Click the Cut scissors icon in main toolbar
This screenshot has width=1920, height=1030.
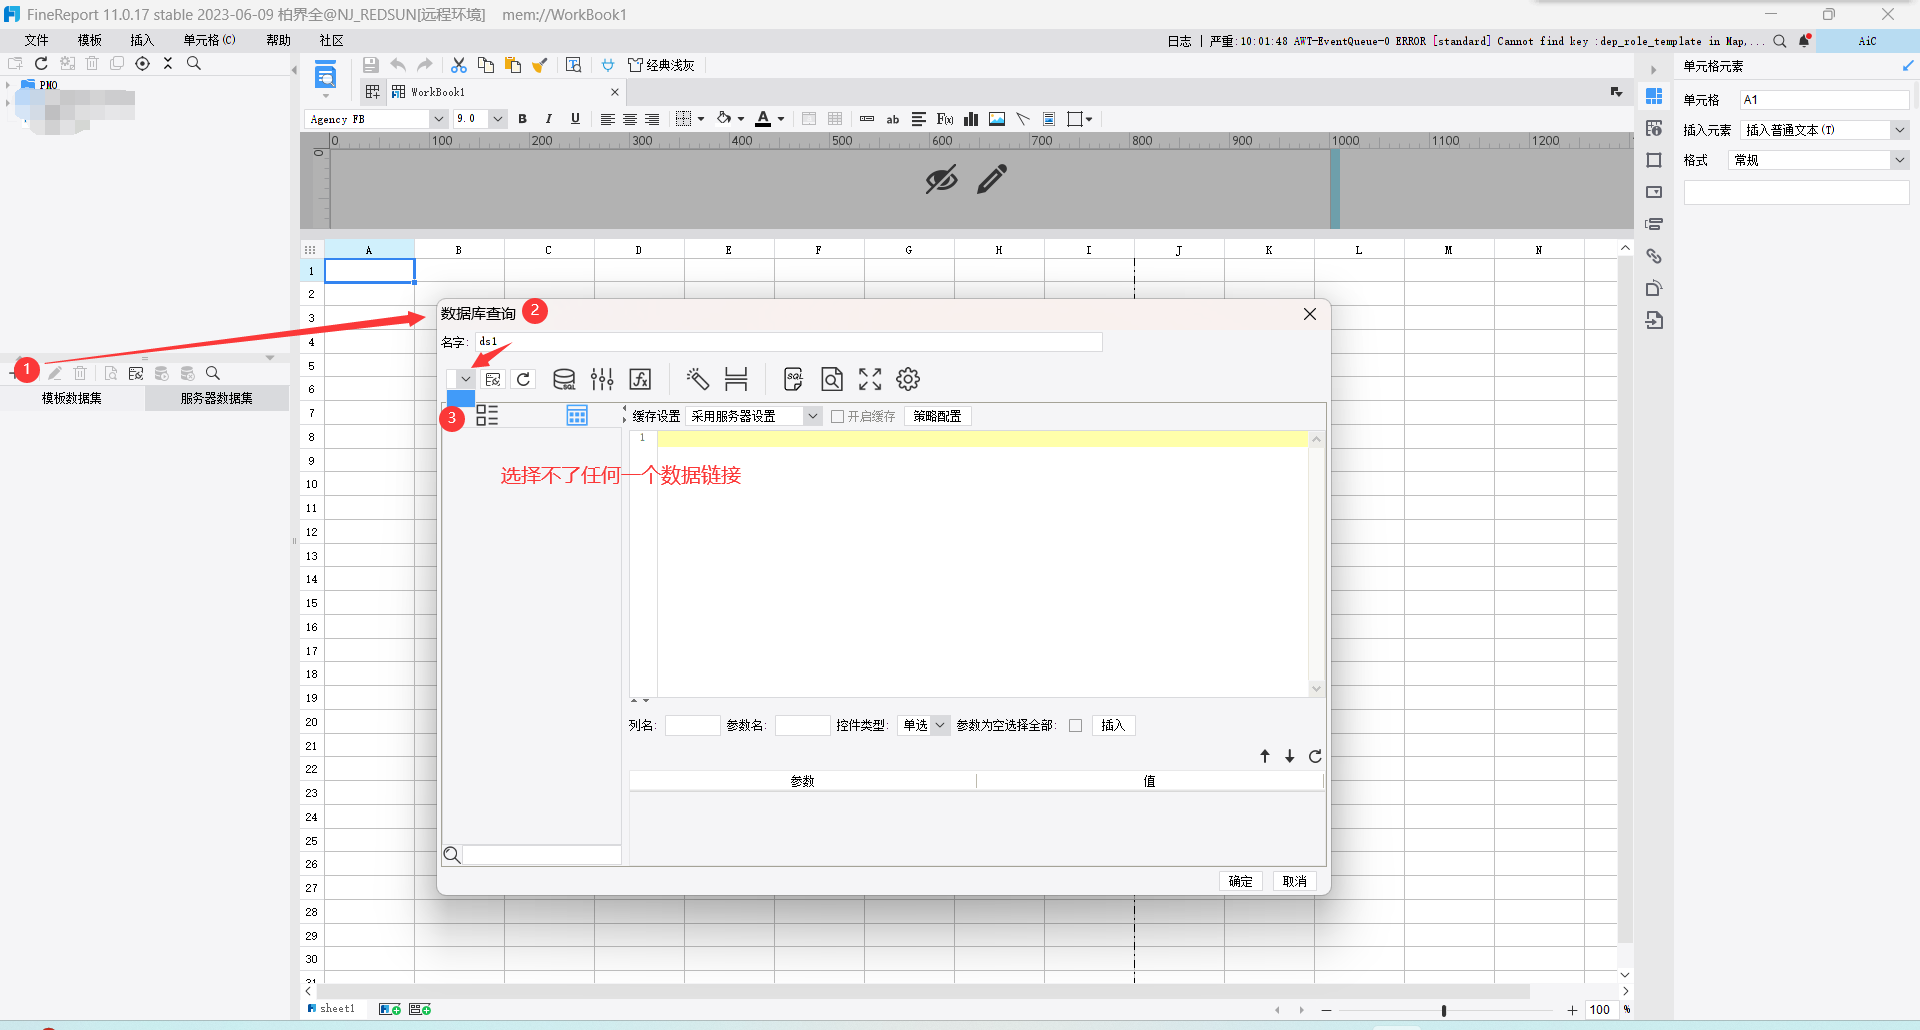pyautogui.click(x=459, y=65)
